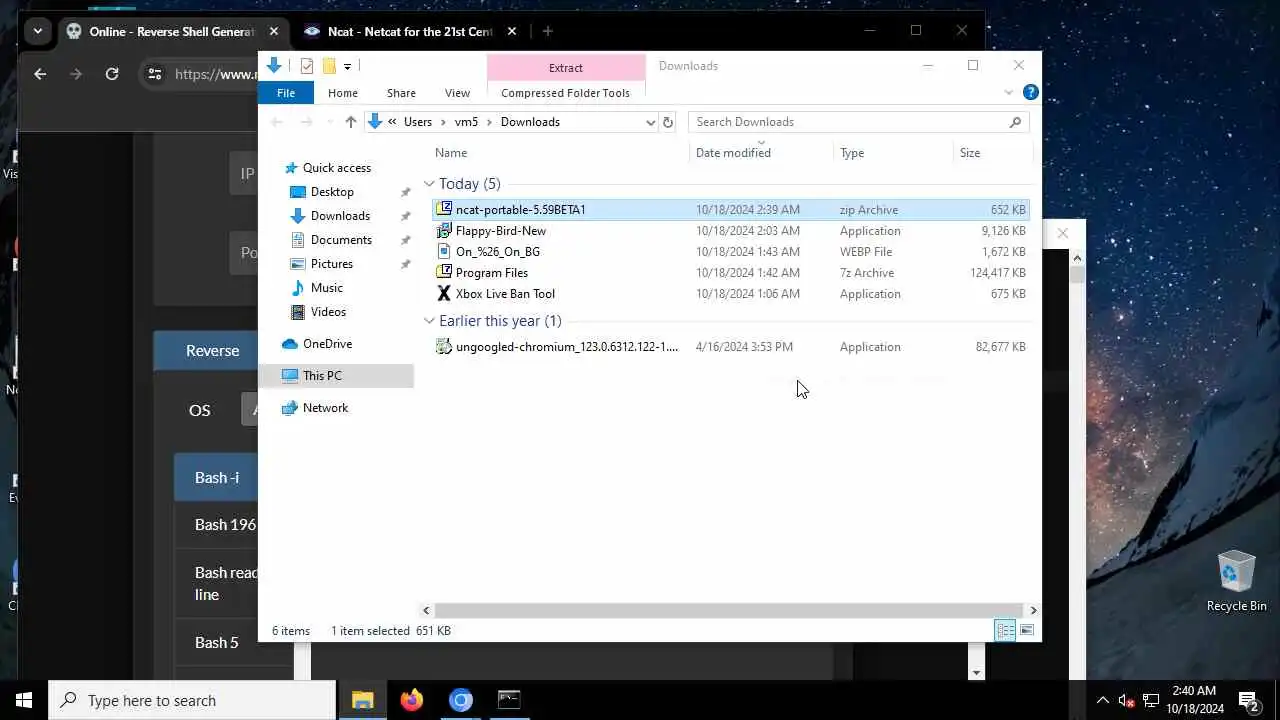The height and width of the screenshot is (720, 1280).
Task: Open Customize Quick Access Toolbar dropdown
Action: click(347, 66)
